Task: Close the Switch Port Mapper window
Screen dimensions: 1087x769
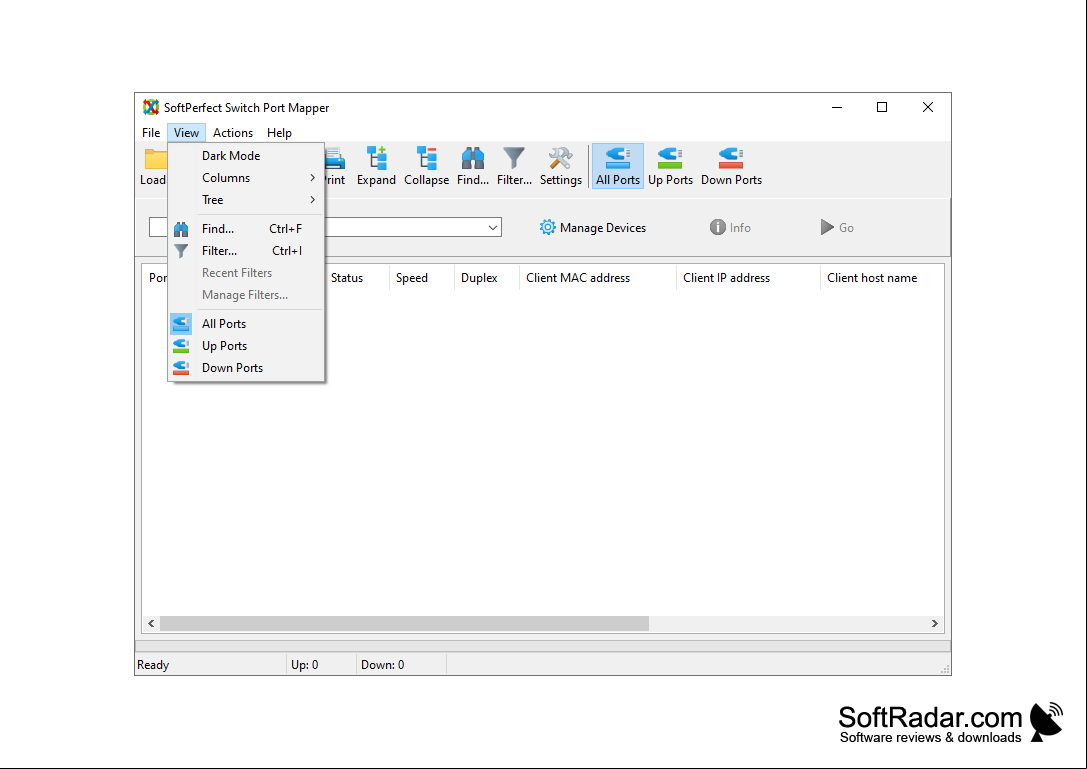Action: pos(928,107)
